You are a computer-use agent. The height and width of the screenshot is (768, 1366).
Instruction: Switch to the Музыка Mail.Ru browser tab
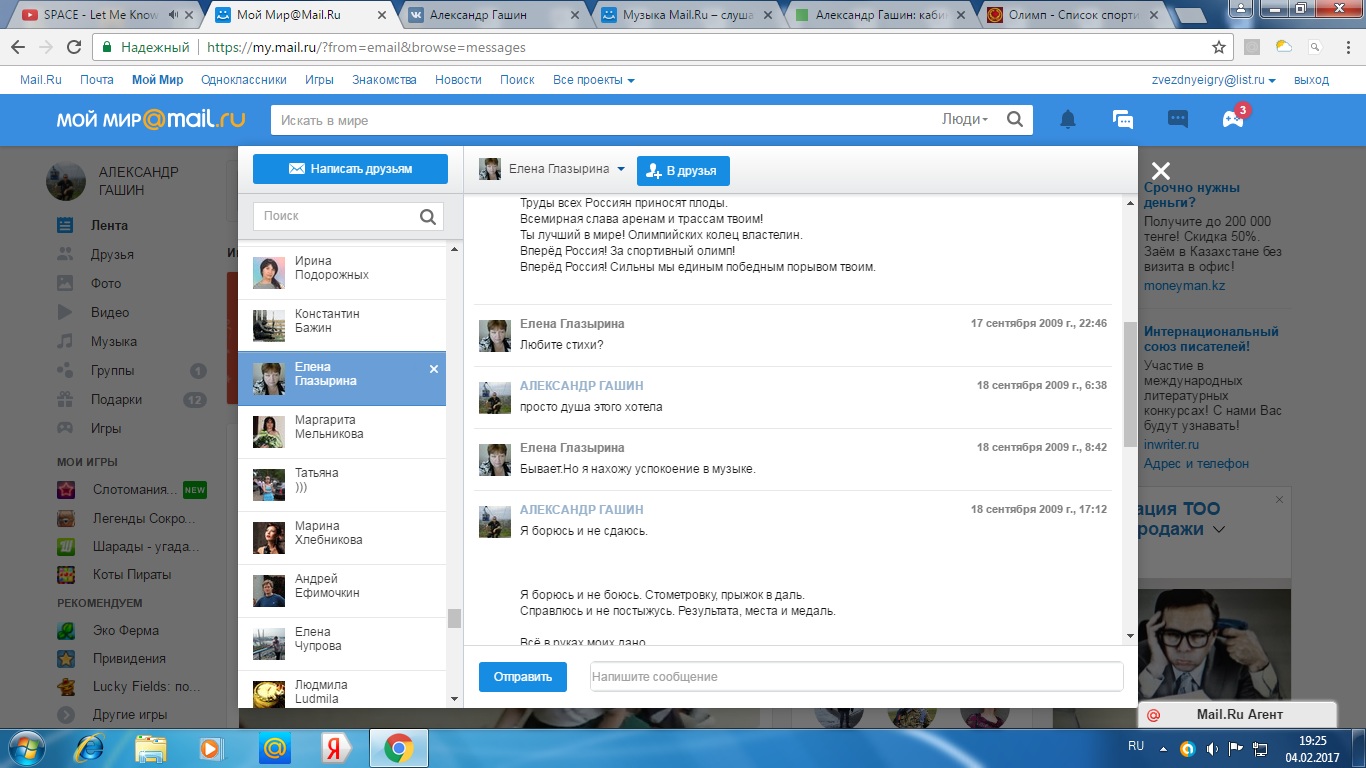688,15
